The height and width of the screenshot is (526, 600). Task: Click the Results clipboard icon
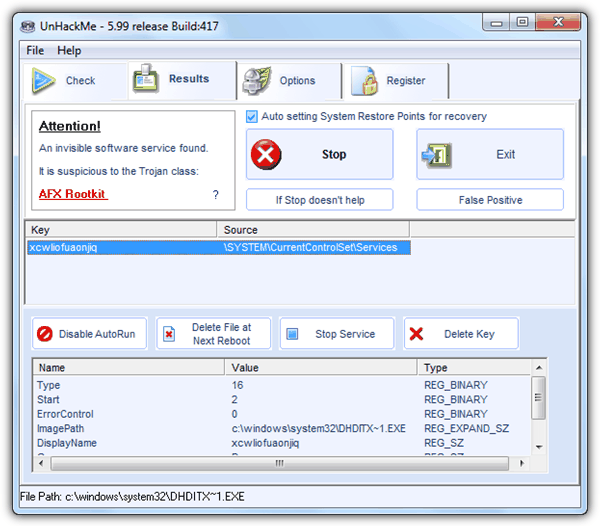pyautogui.click(x=145, y=78)
